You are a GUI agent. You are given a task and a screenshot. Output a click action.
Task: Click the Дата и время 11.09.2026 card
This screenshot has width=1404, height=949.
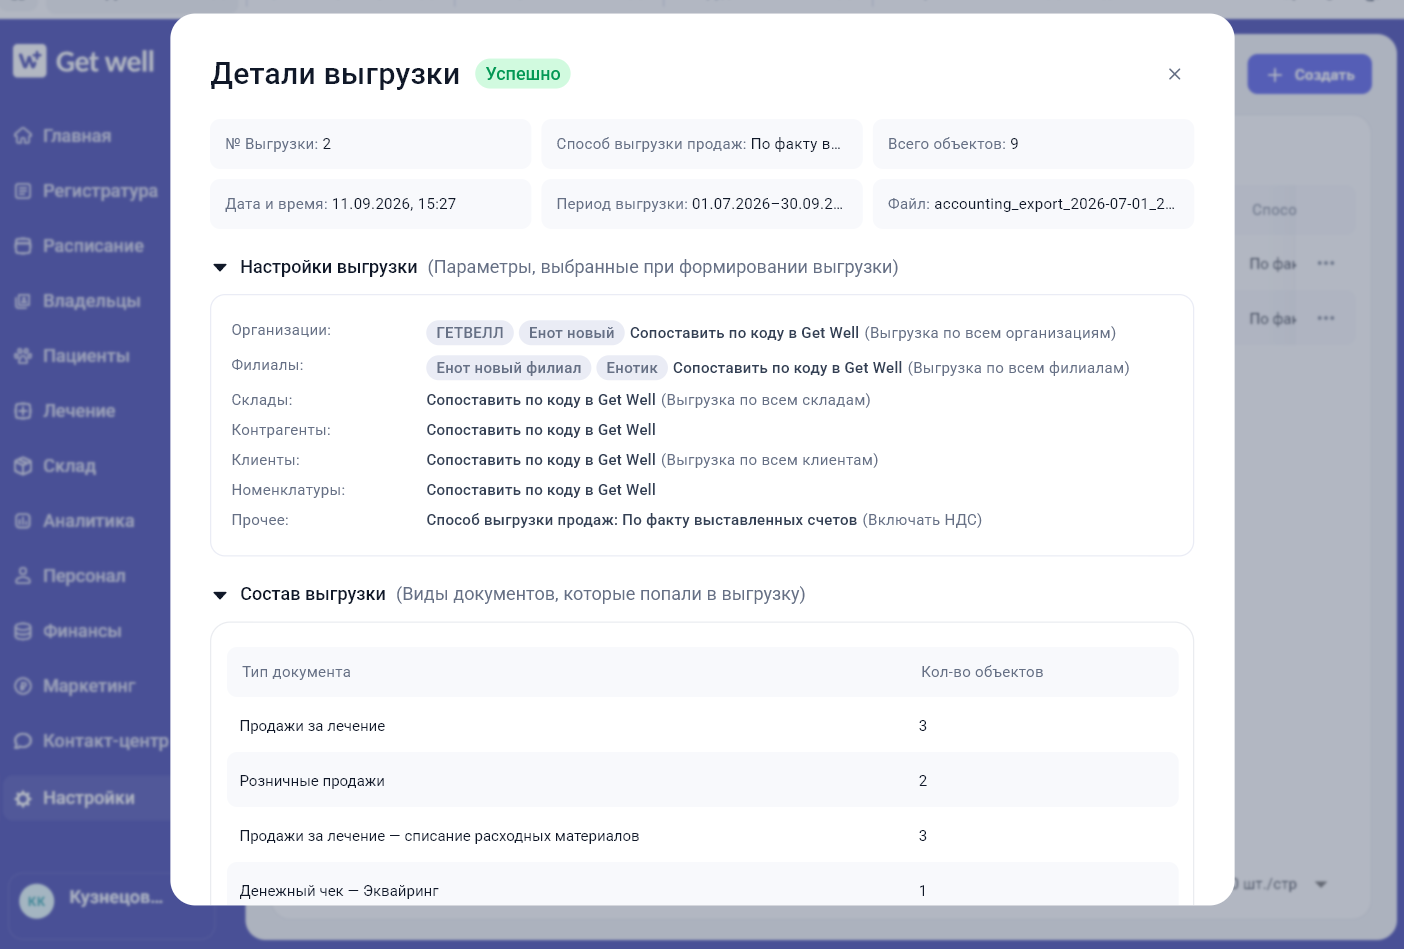(370, 204)
